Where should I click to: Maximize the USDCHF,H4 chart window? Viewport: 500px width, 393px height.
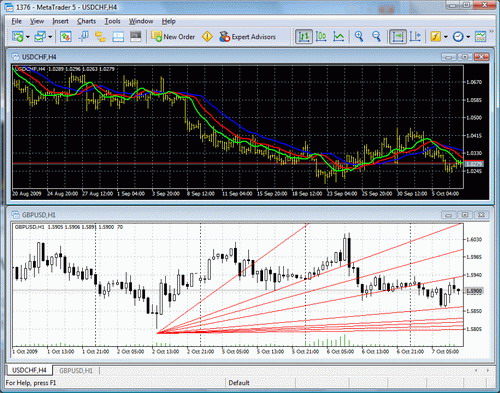pos(465,57)
